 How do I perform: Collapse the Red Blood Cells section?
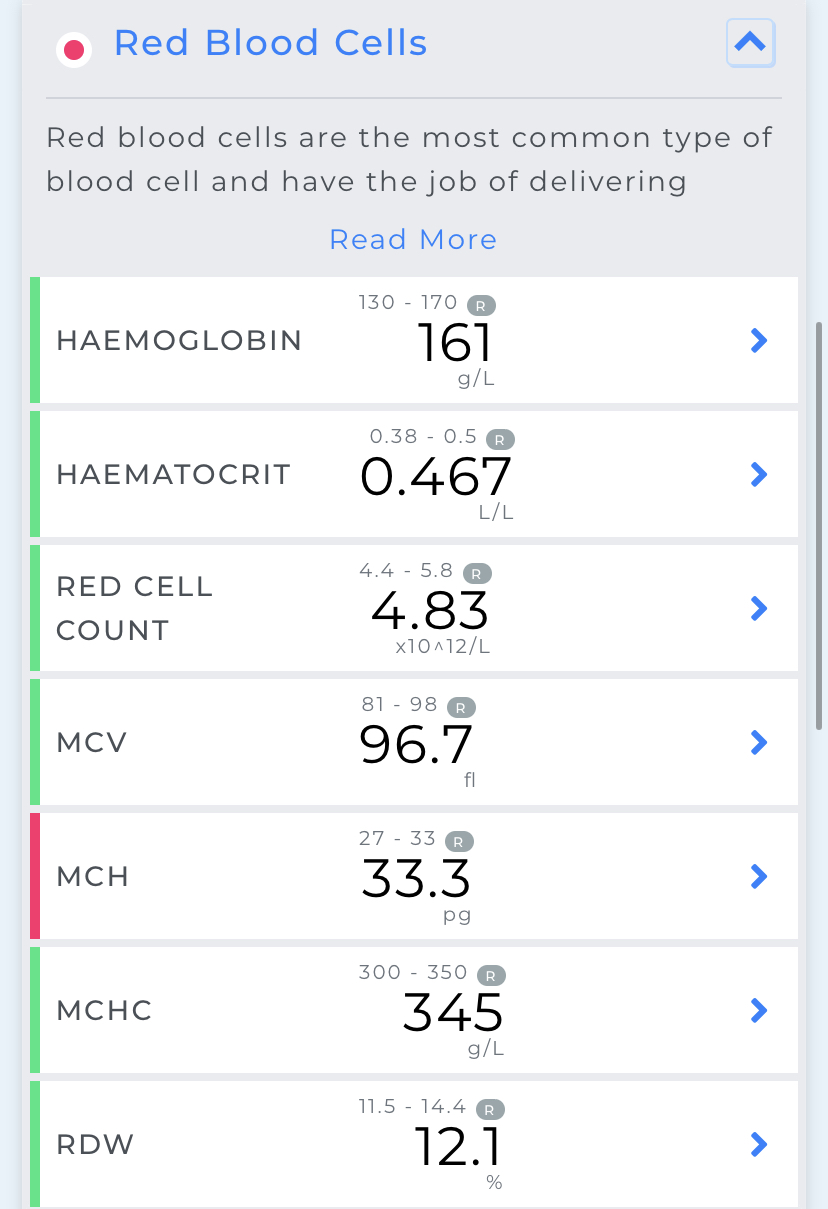(750, 43)
